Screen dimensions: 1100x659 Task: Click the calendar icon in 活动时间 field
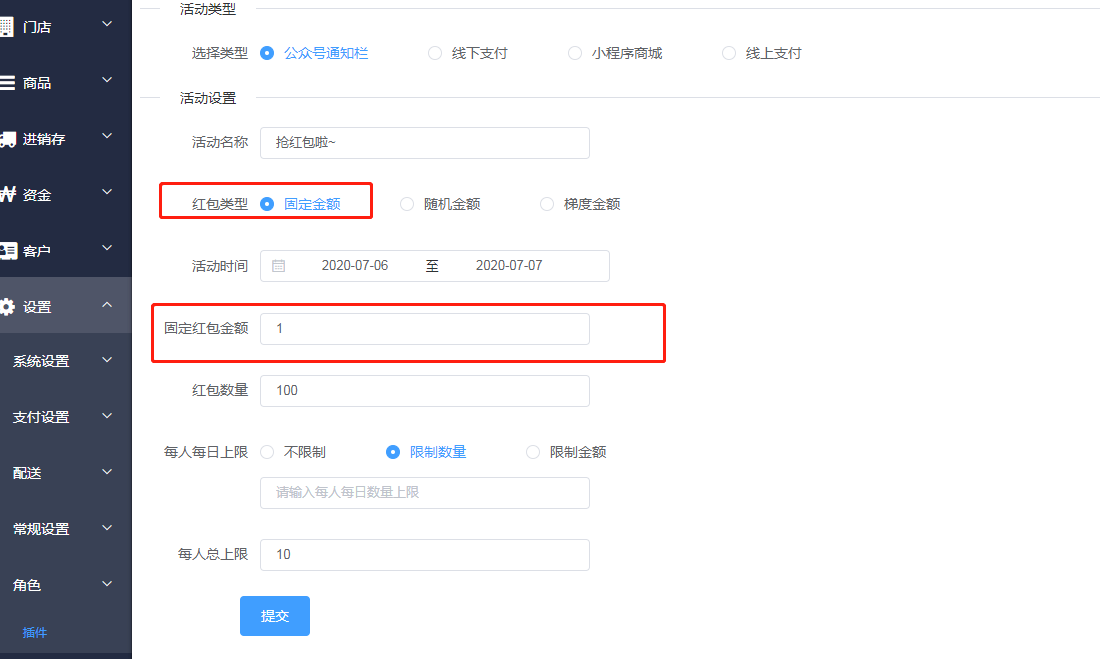pos(279,266)
